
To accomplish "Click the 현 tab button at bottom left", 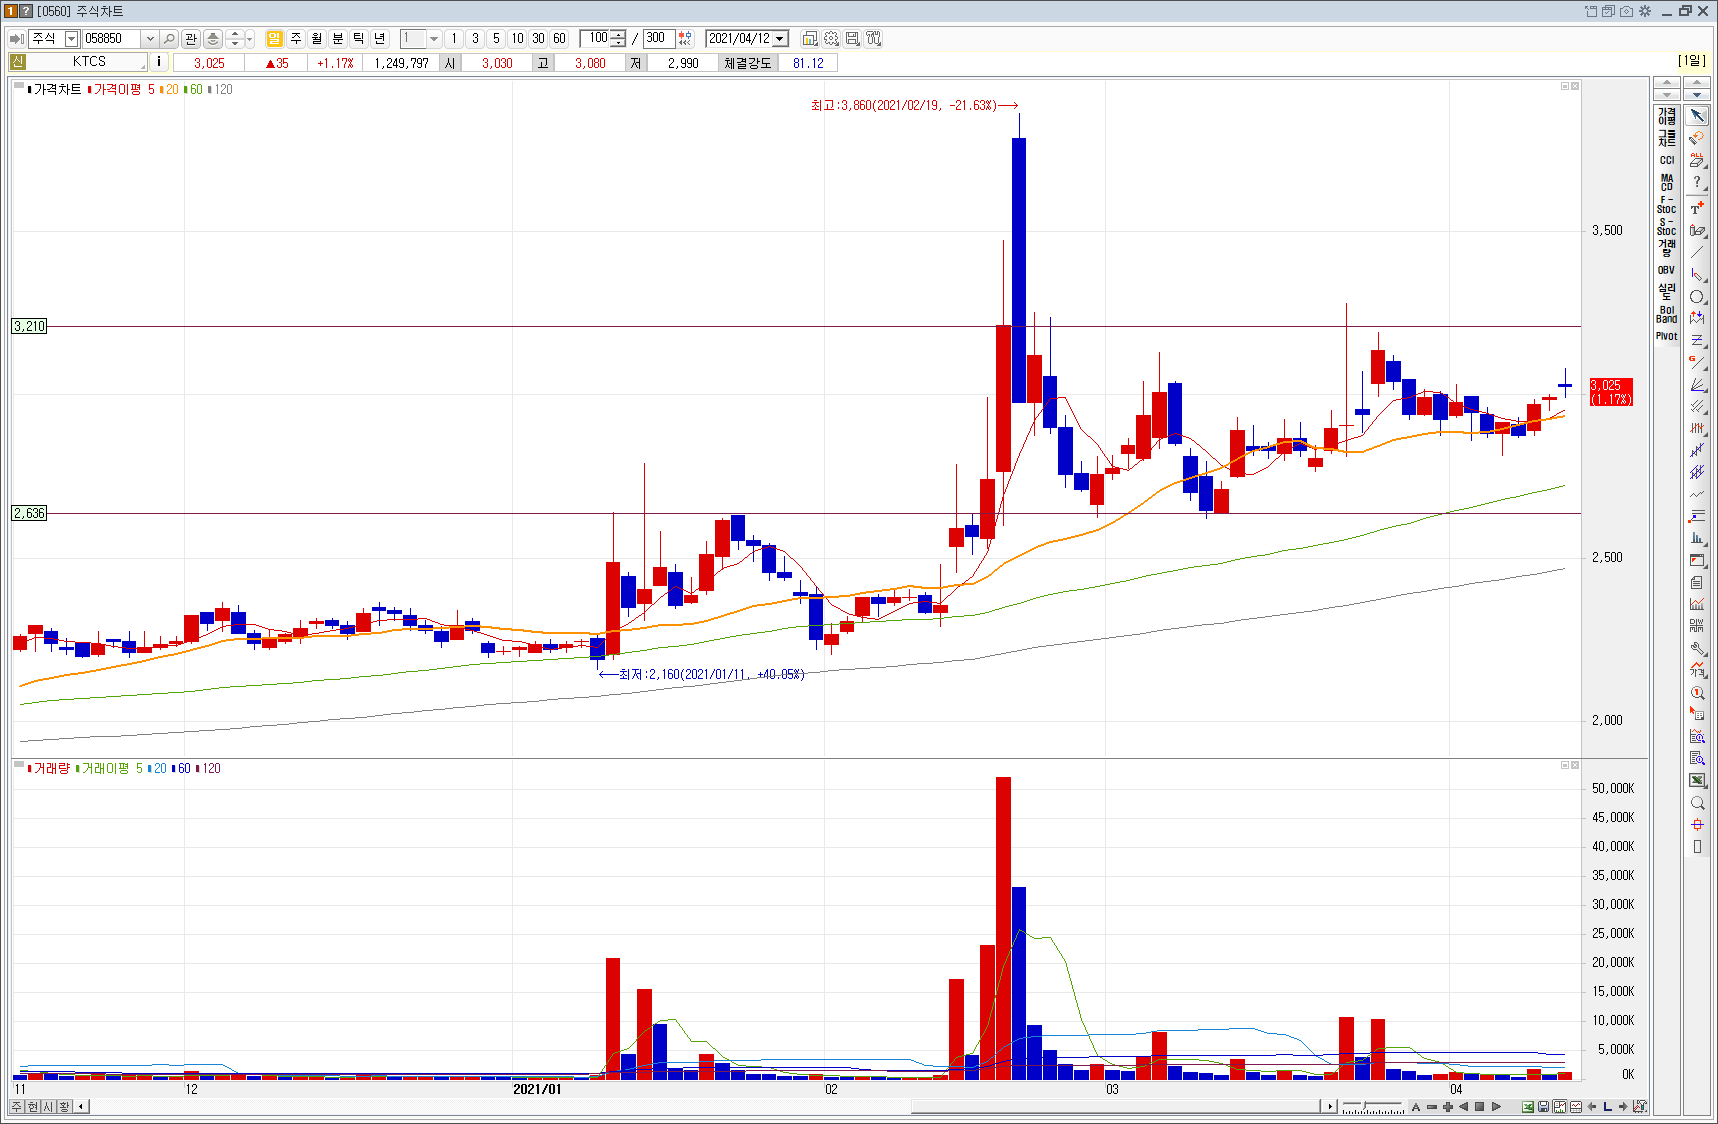I will 33,1106.
